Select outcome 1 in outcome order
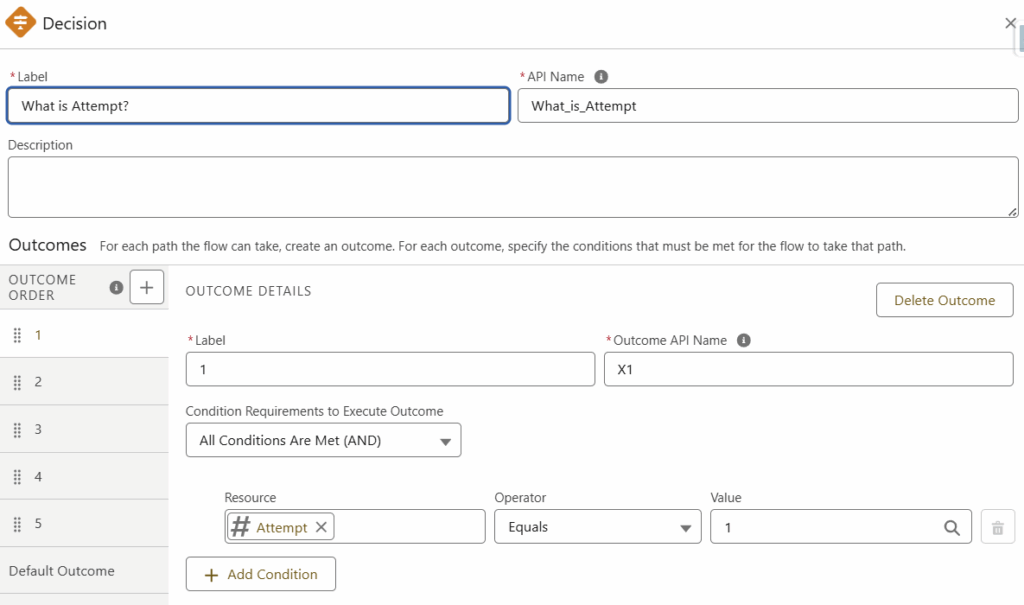 38,335
